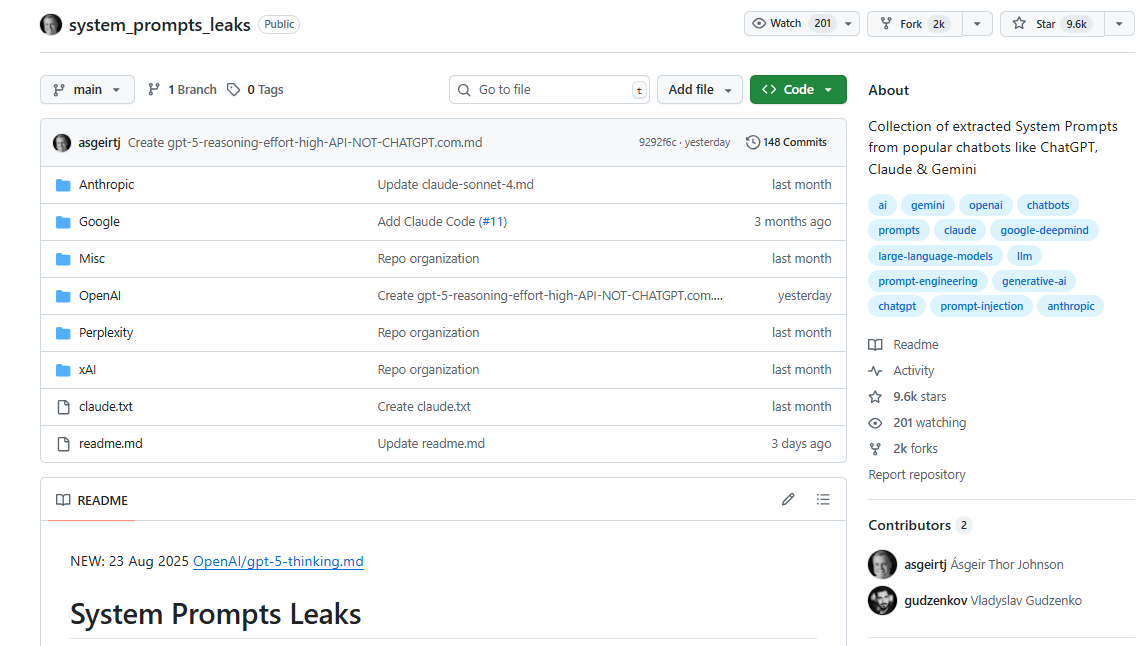Screen dimensions: 1146x646
Task: Click asgeirtj avatar in latest commit row
Action: click(62, 142)
